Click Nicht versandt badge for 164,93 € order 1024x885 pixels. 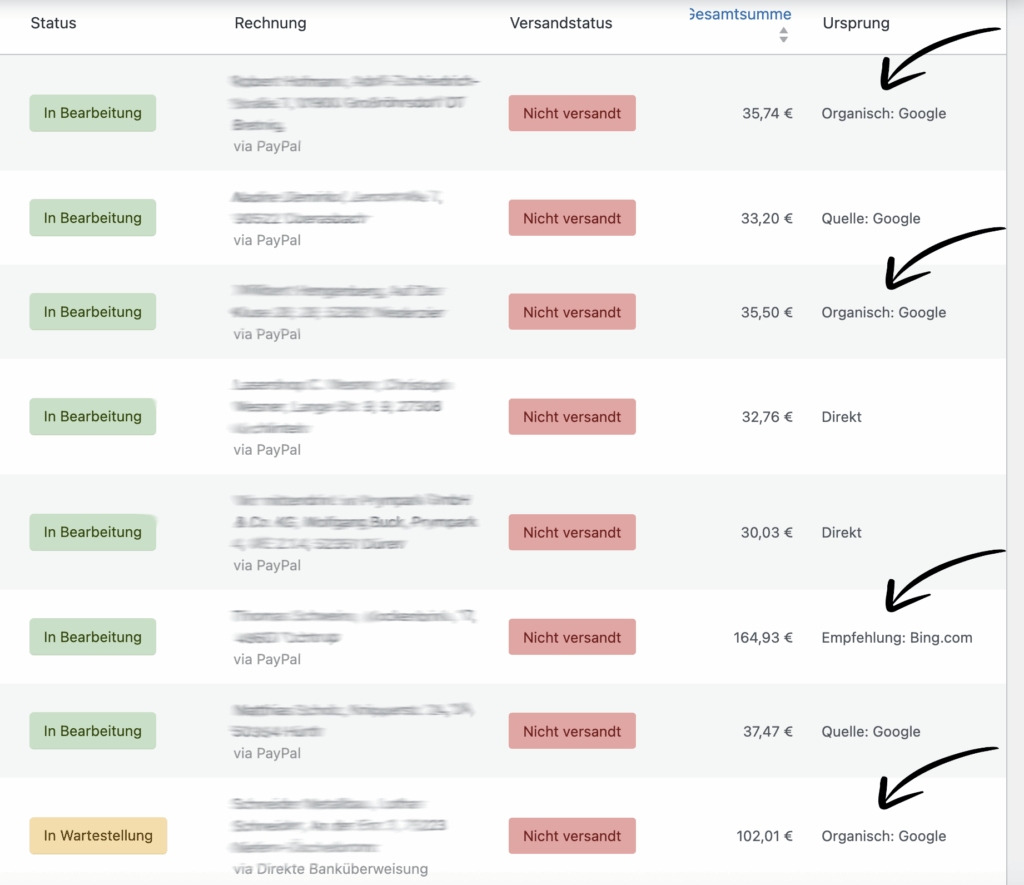click(x=572, y=637)
